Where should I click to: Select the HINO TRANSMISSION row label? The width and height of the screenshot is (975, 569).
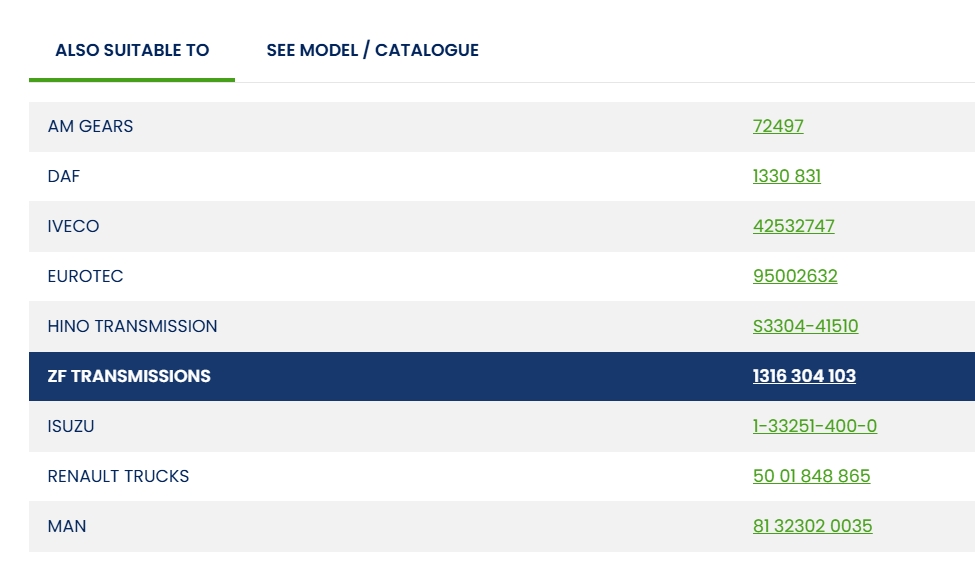coord(132,326)
